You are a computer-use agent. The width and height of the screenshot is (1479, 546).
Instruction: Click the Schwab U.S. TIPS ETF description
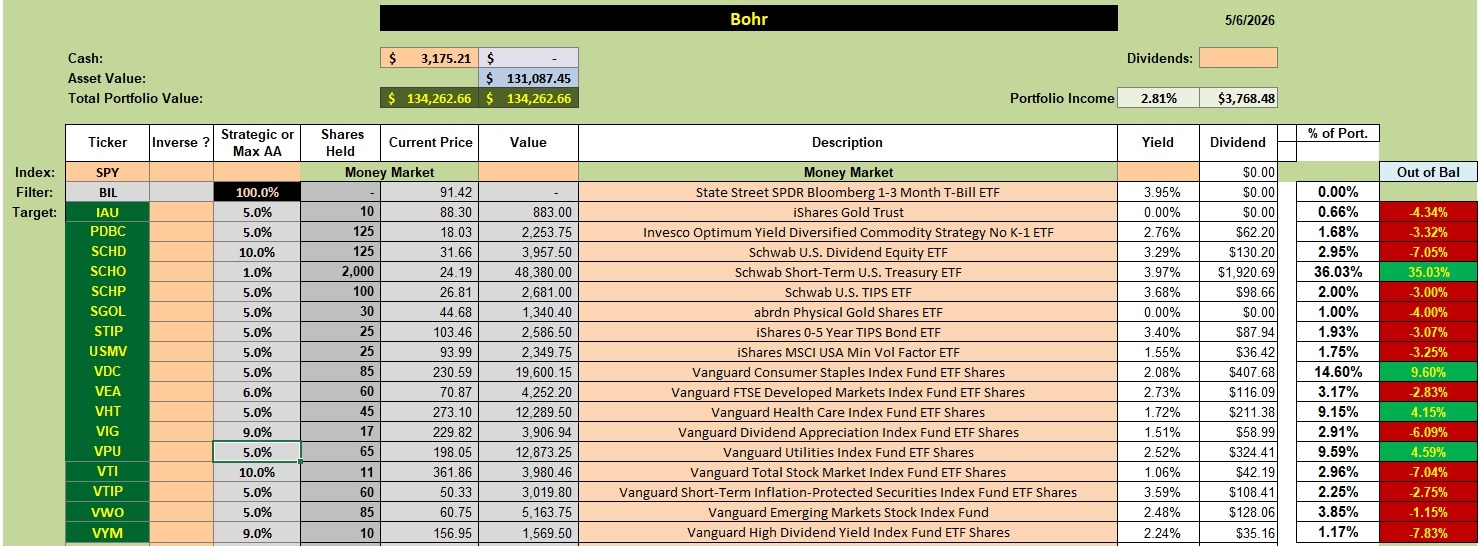(x=848, y=292)
